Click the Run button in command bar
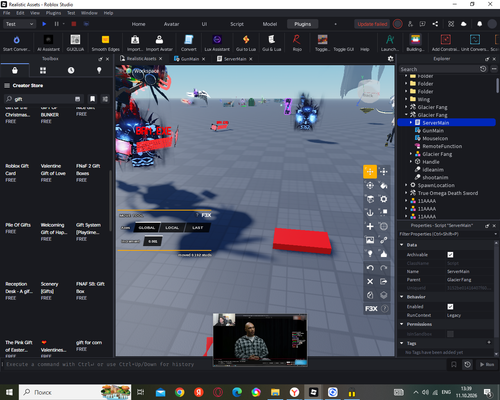Viewport: 500px width, 400px height. (487, 365)
